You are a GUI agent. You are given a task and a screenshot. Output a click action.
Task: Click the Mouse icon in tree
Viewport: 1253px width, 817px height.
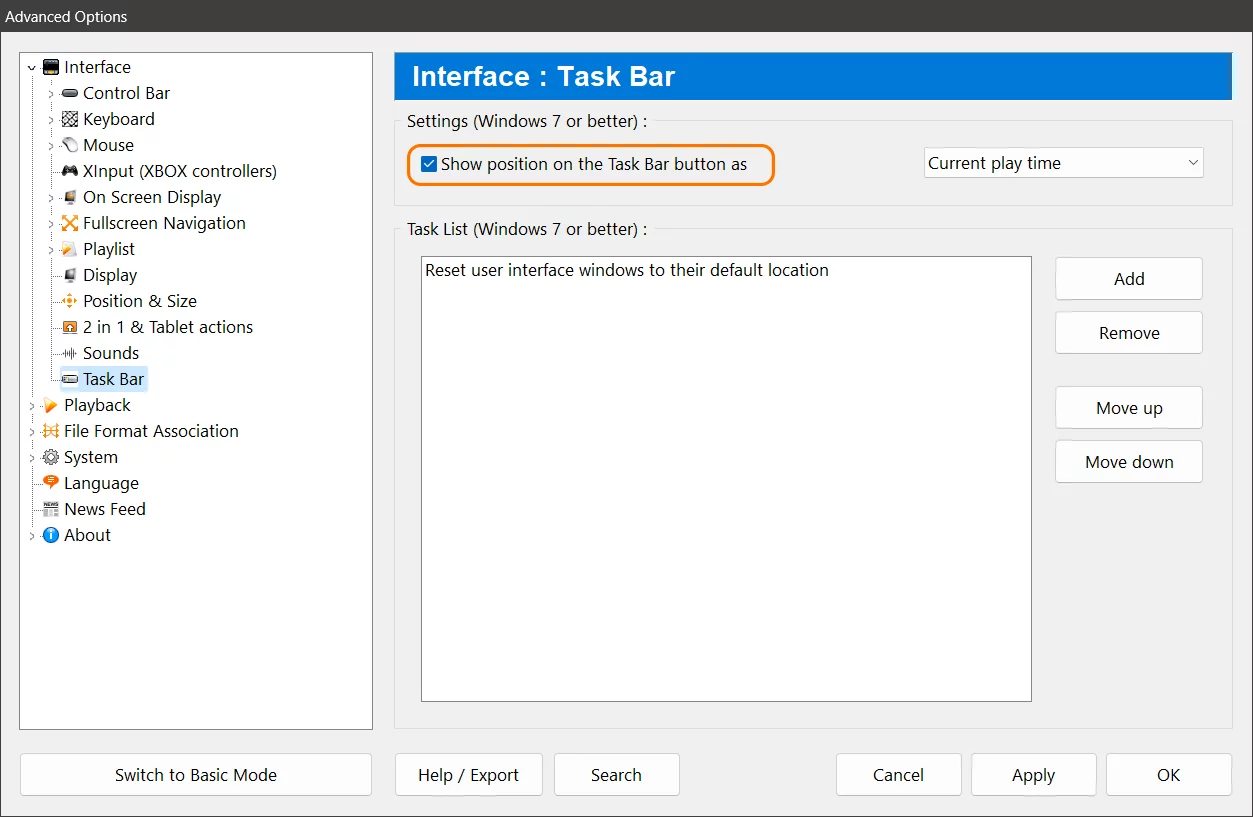point(70,145)
